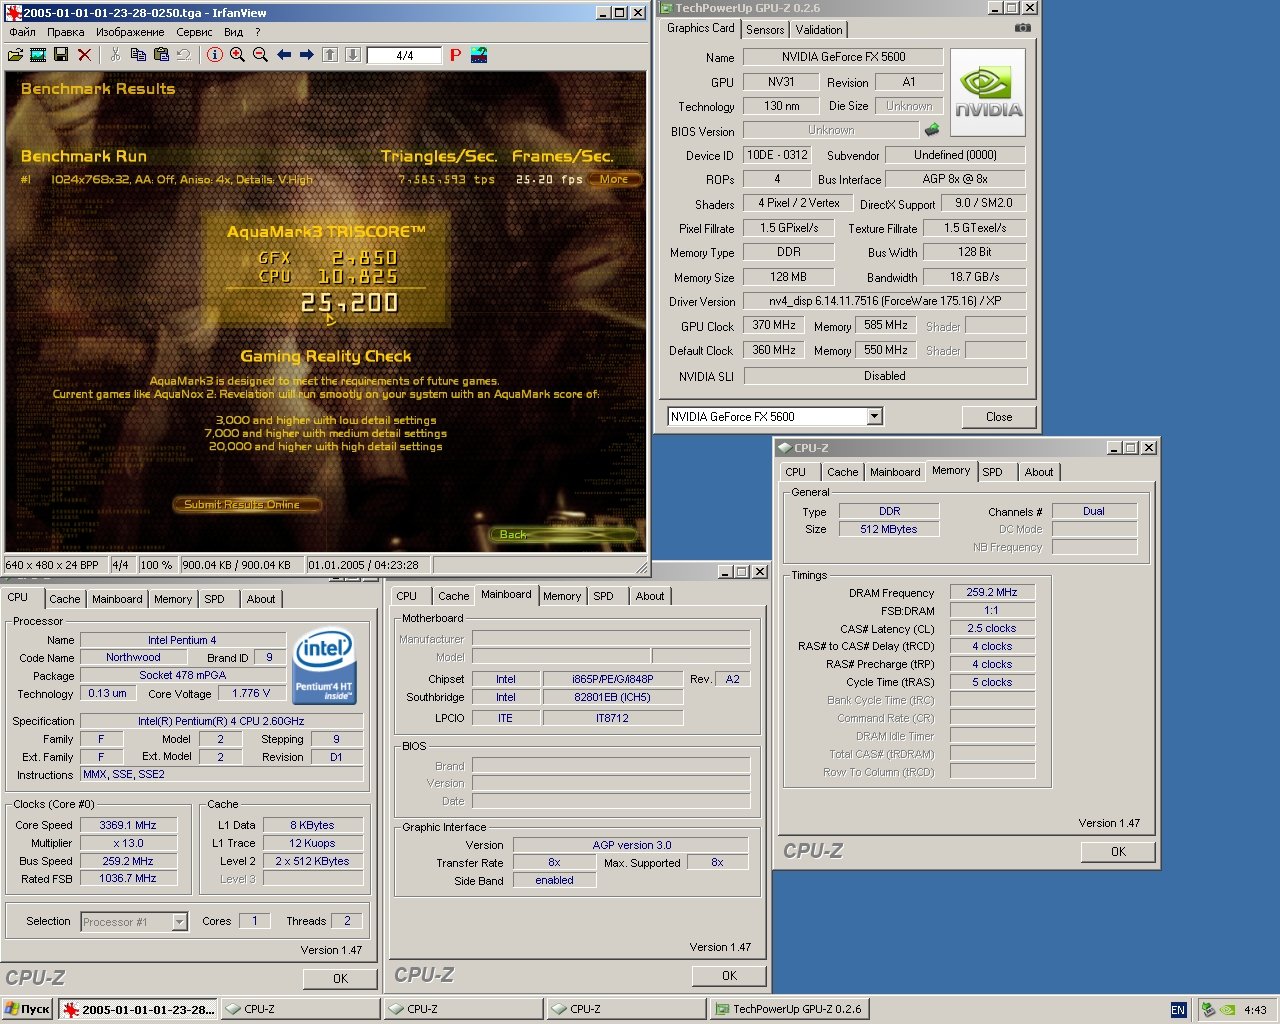
Task: Click the NVIDIA tray icon
Action: 1226,1009
